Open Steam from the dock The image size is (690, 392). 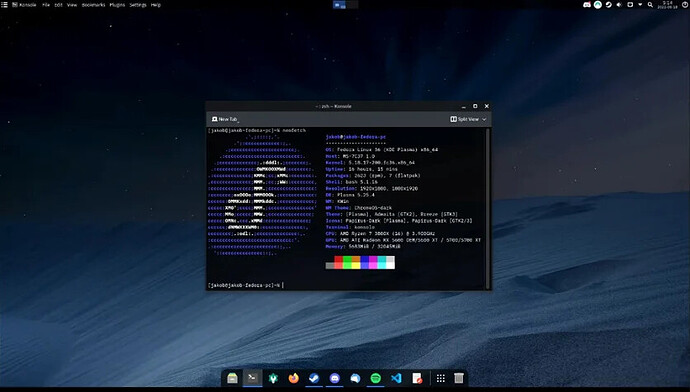click(314, 378)
